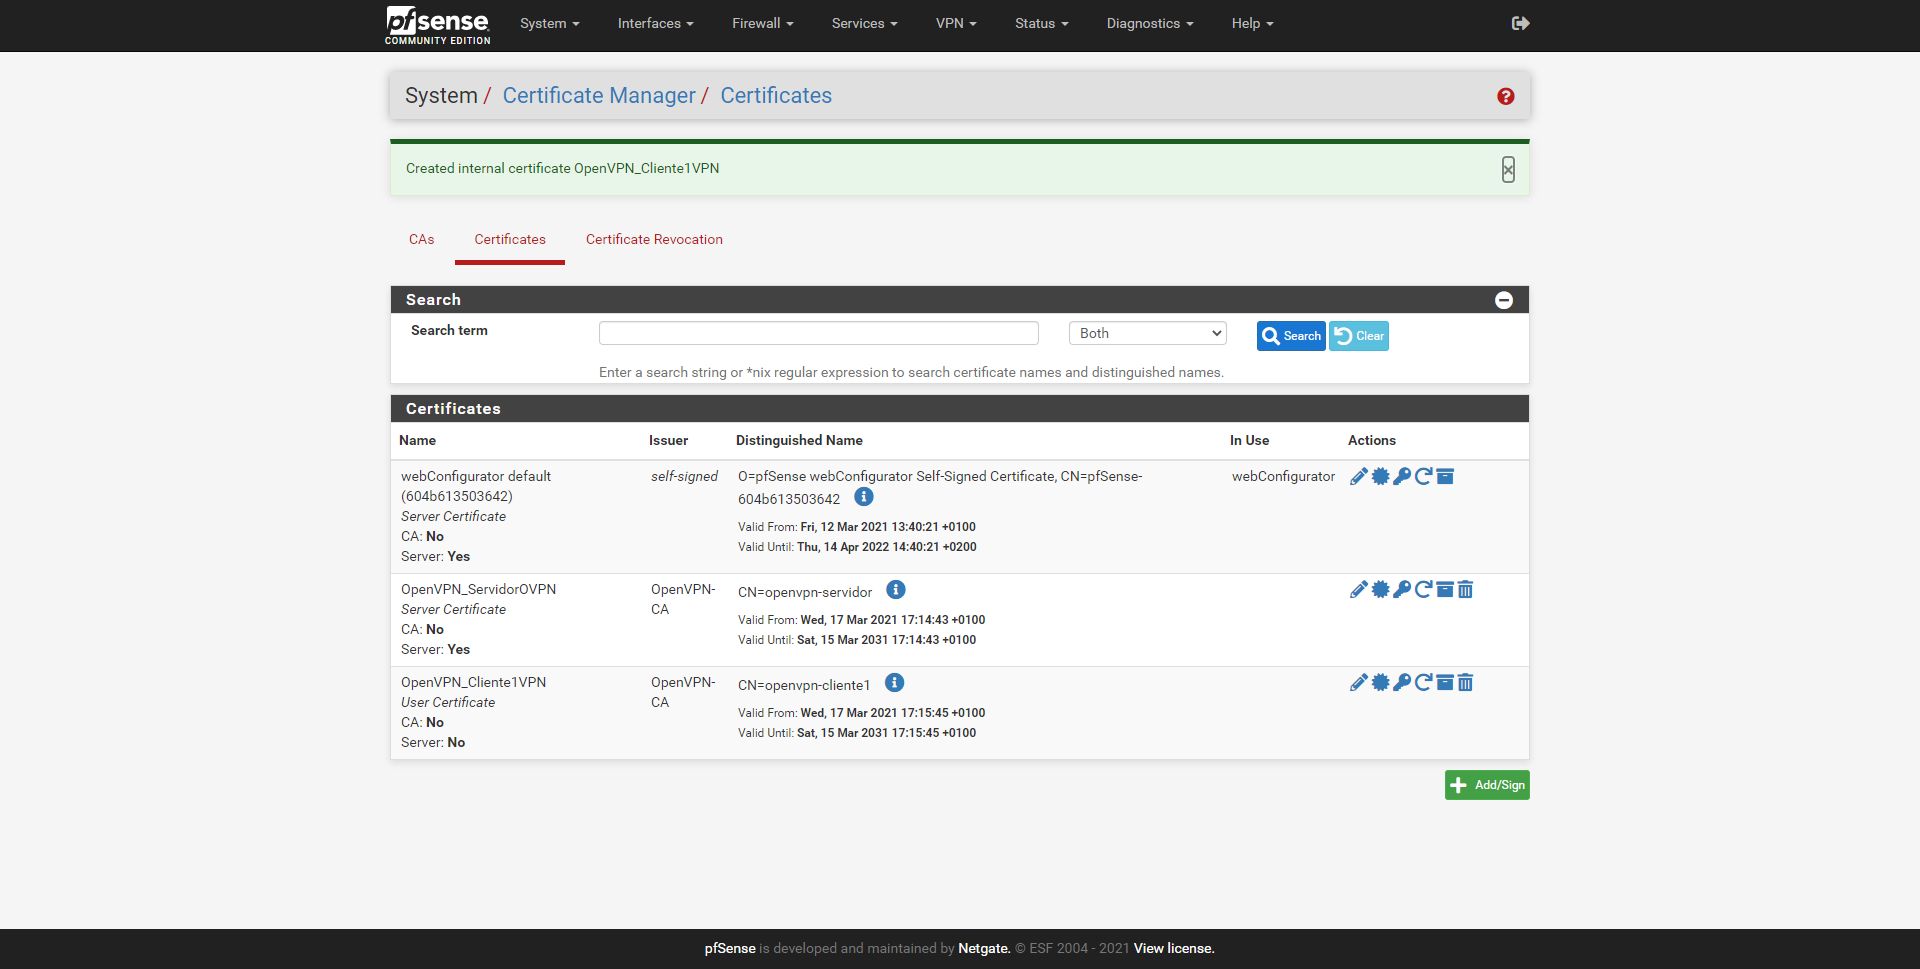This screenshot has width=1920, height=969.
Task: Delete the OpenVPN_ServidorOVPN certificate
Action: (1465, 590)
